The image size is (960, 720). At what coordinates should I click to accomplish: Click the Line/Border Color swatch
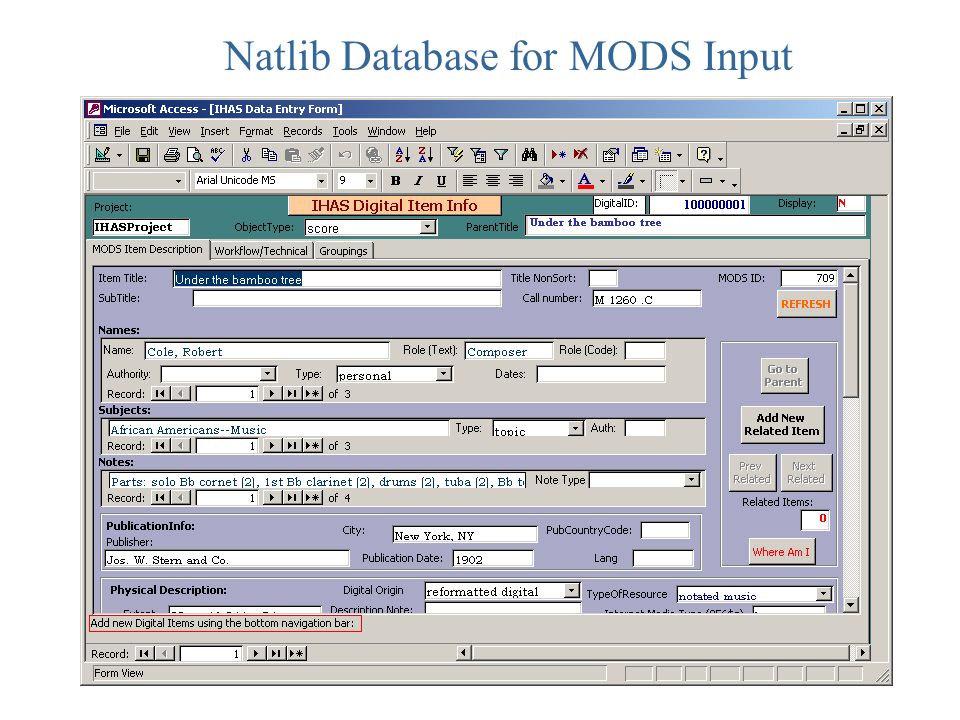pos(625,181)
